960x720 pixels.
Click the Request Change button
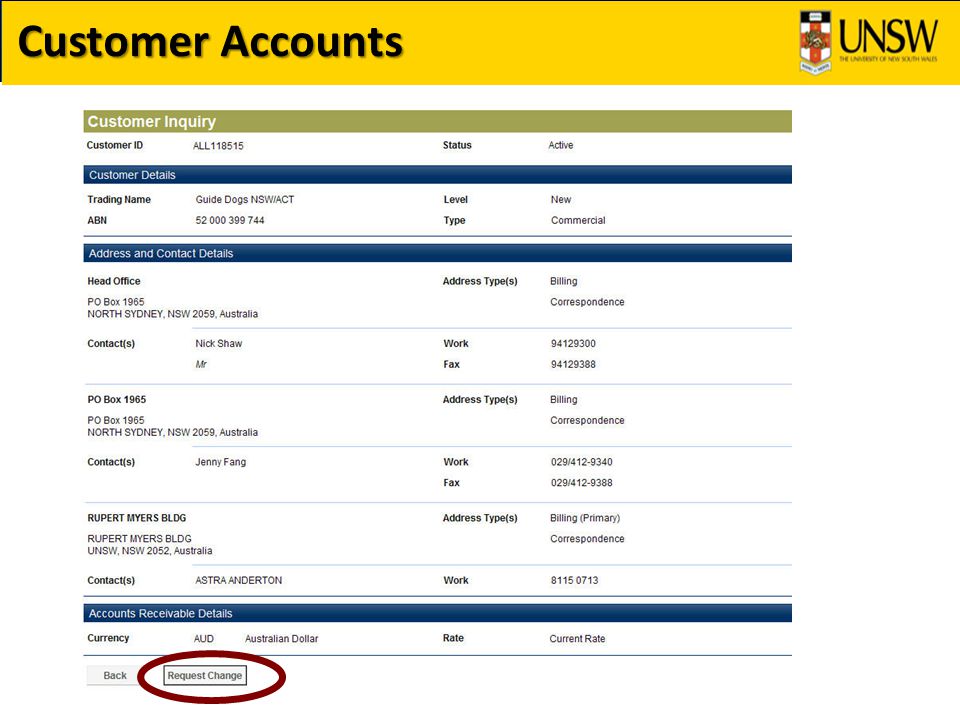(x=205, y=675)
